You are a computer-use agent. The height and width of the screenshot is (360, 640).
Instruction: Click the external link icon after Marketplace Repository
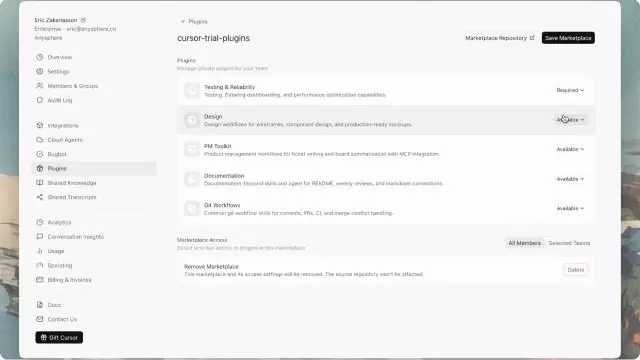pos(532,38)
